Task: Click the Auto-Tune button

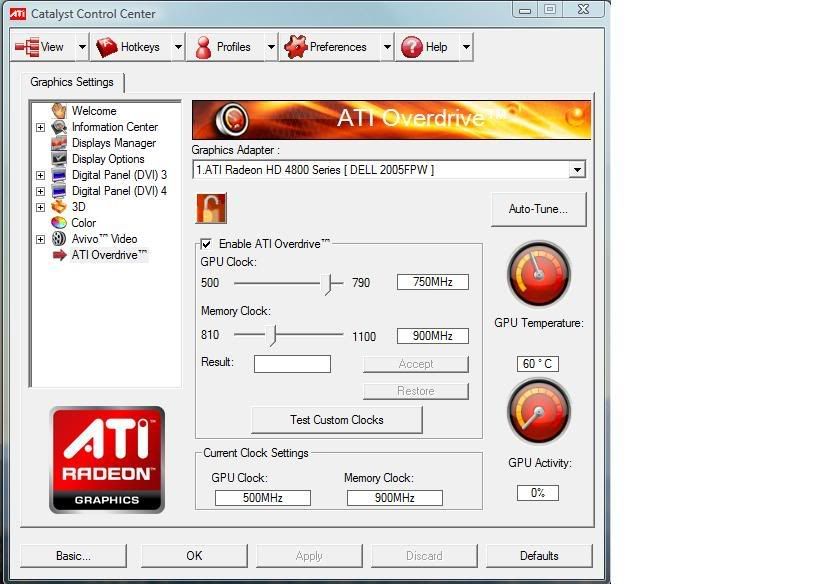Action: [538, 209]
